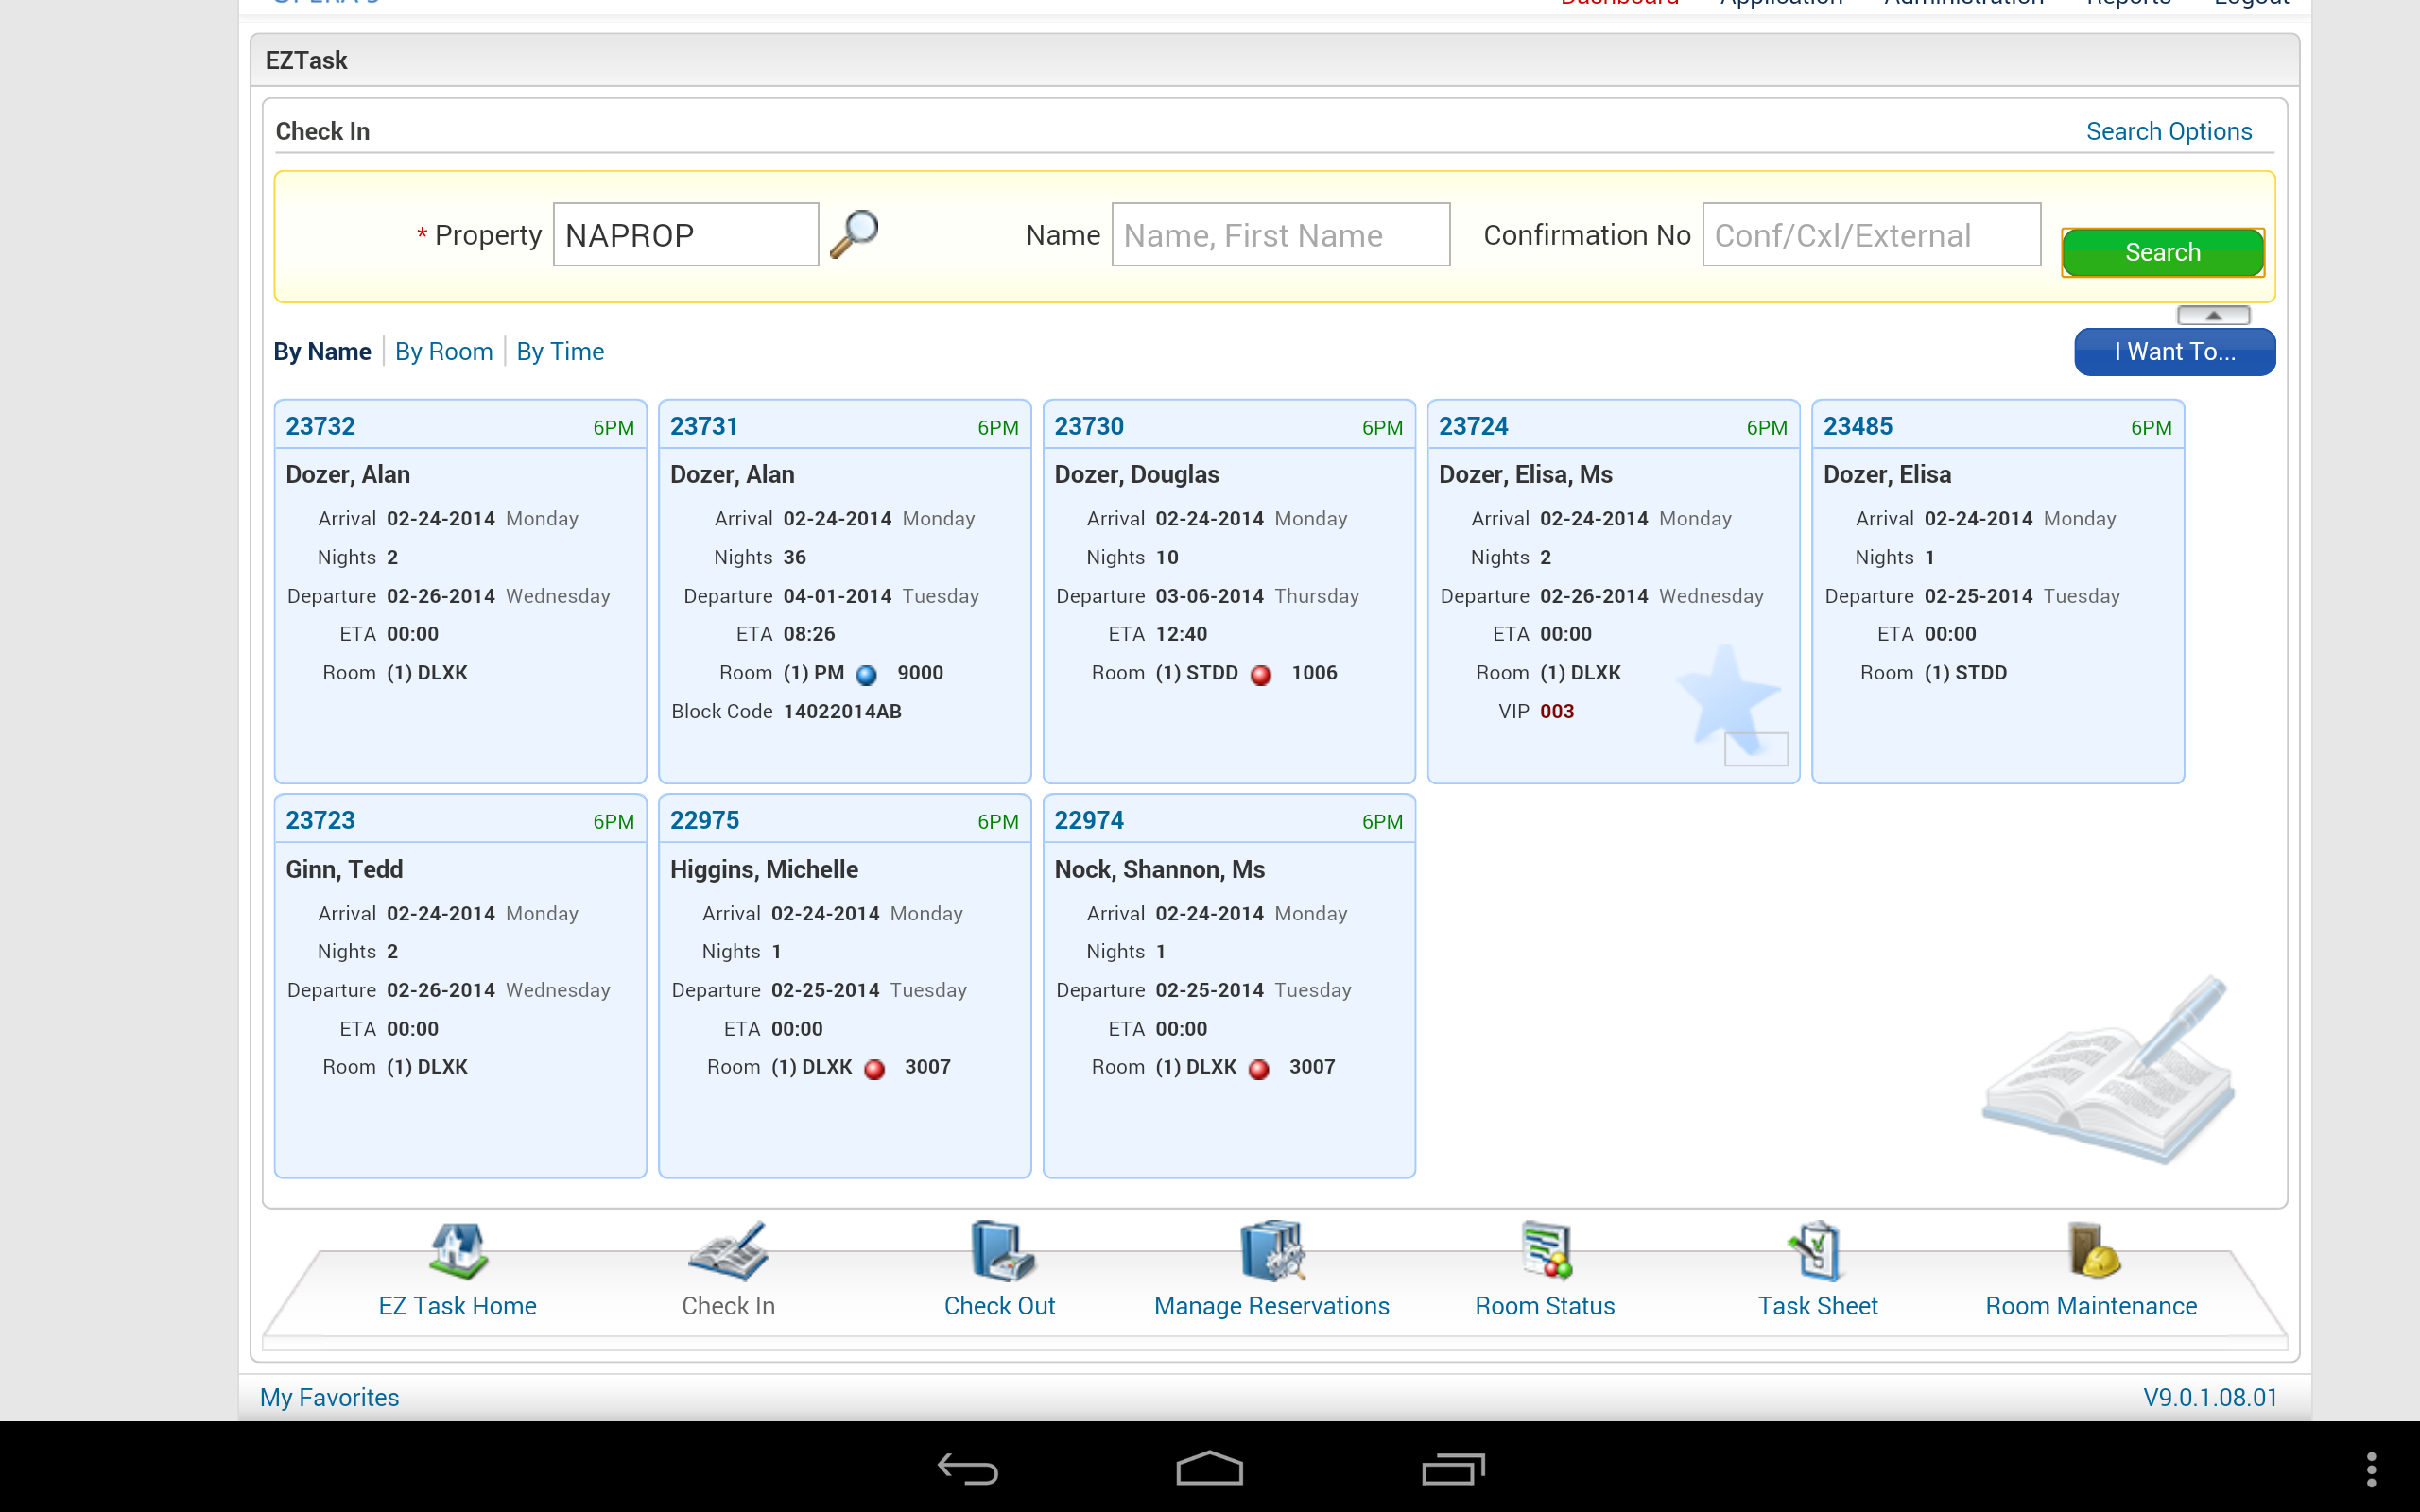Click the Property lookup magnifying glass icon
Viewport: 2420px width, 1512px height.
[854, 234]
